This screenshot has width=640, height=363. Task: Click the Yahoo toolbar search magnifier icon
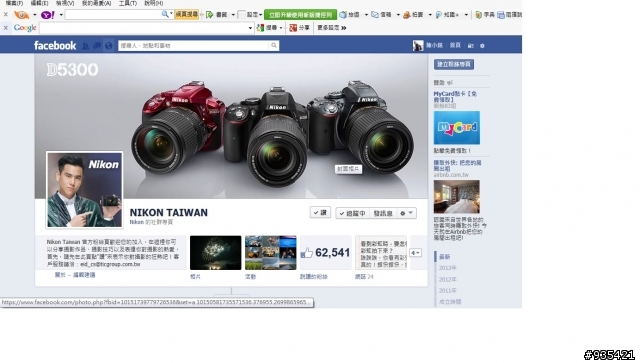click(x=164, y=14)
